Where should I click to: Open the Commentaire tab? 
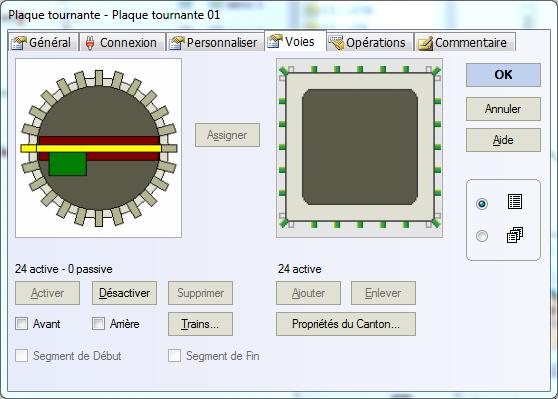pos(463,42)
